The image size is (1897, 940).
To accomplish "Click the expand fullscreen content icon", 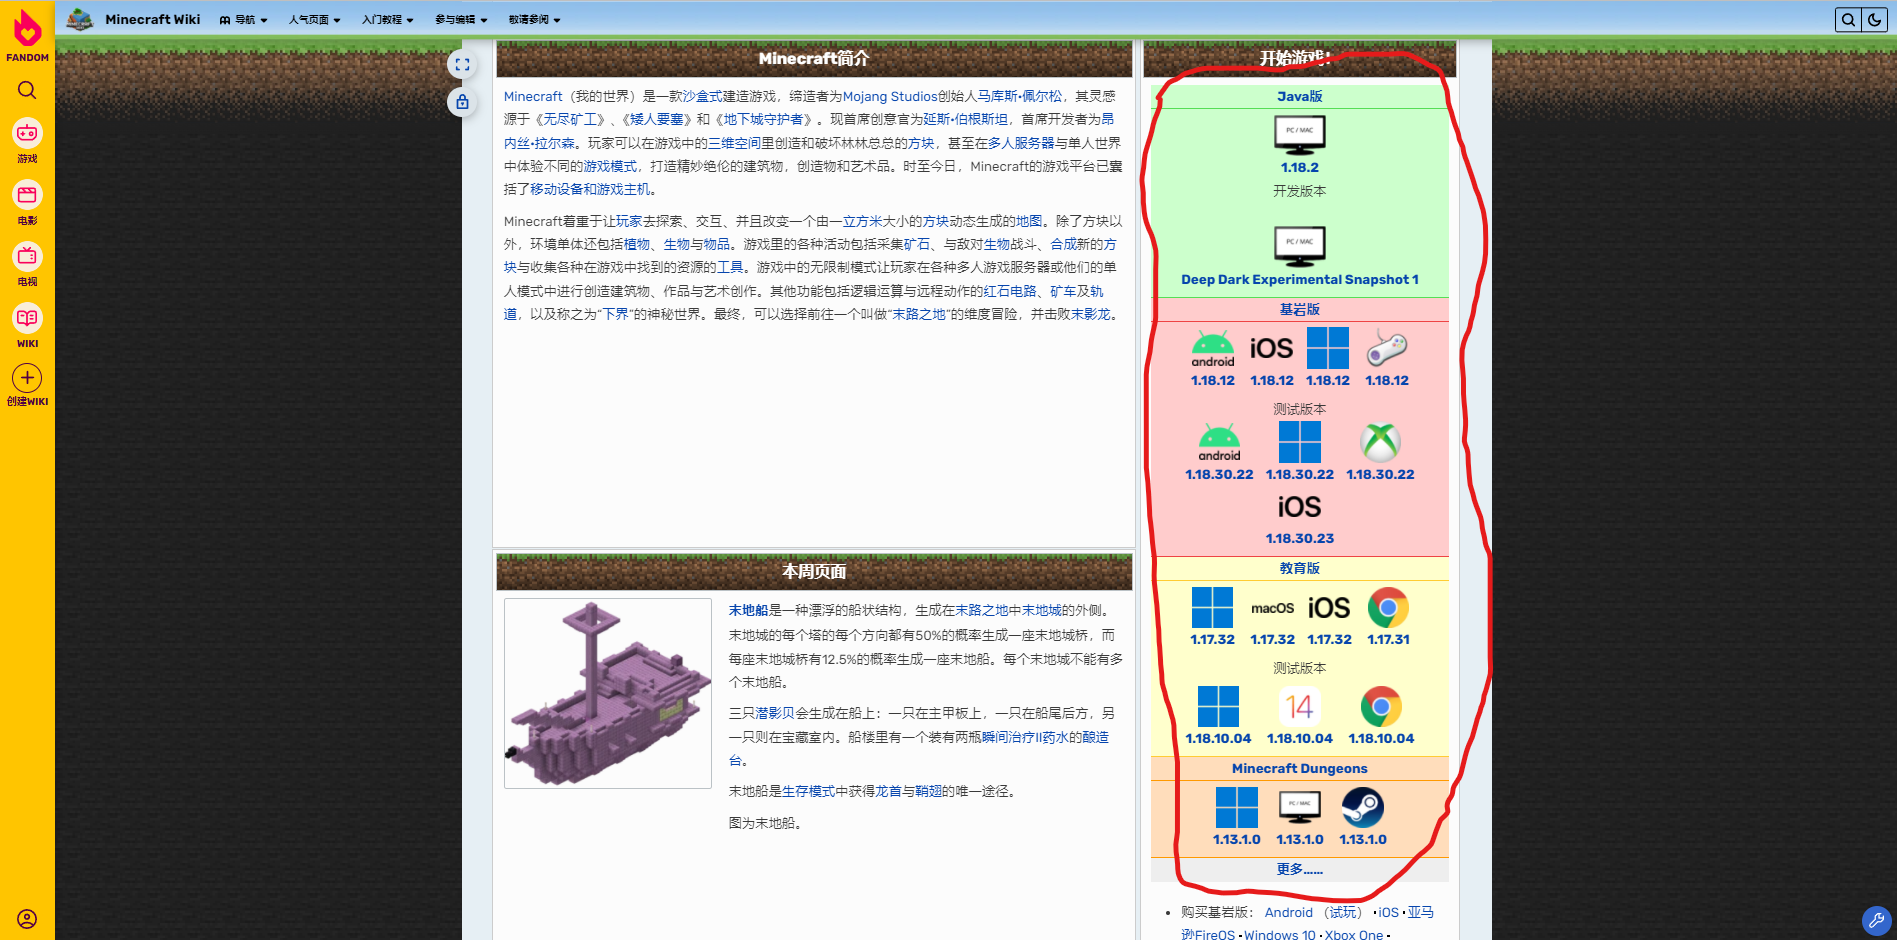I will coord(462,65).
